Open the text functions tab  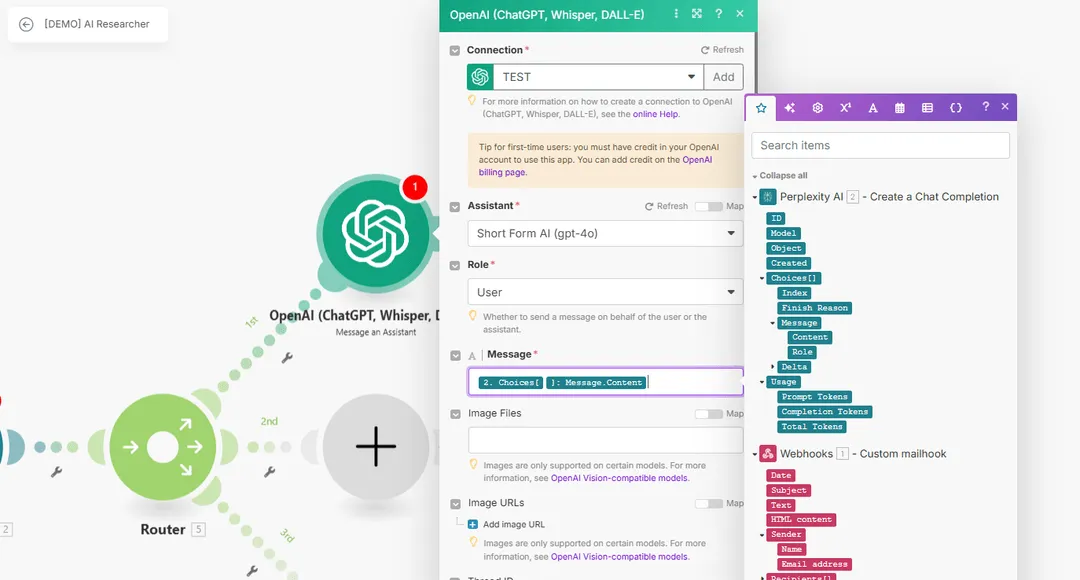pos(873,107)
